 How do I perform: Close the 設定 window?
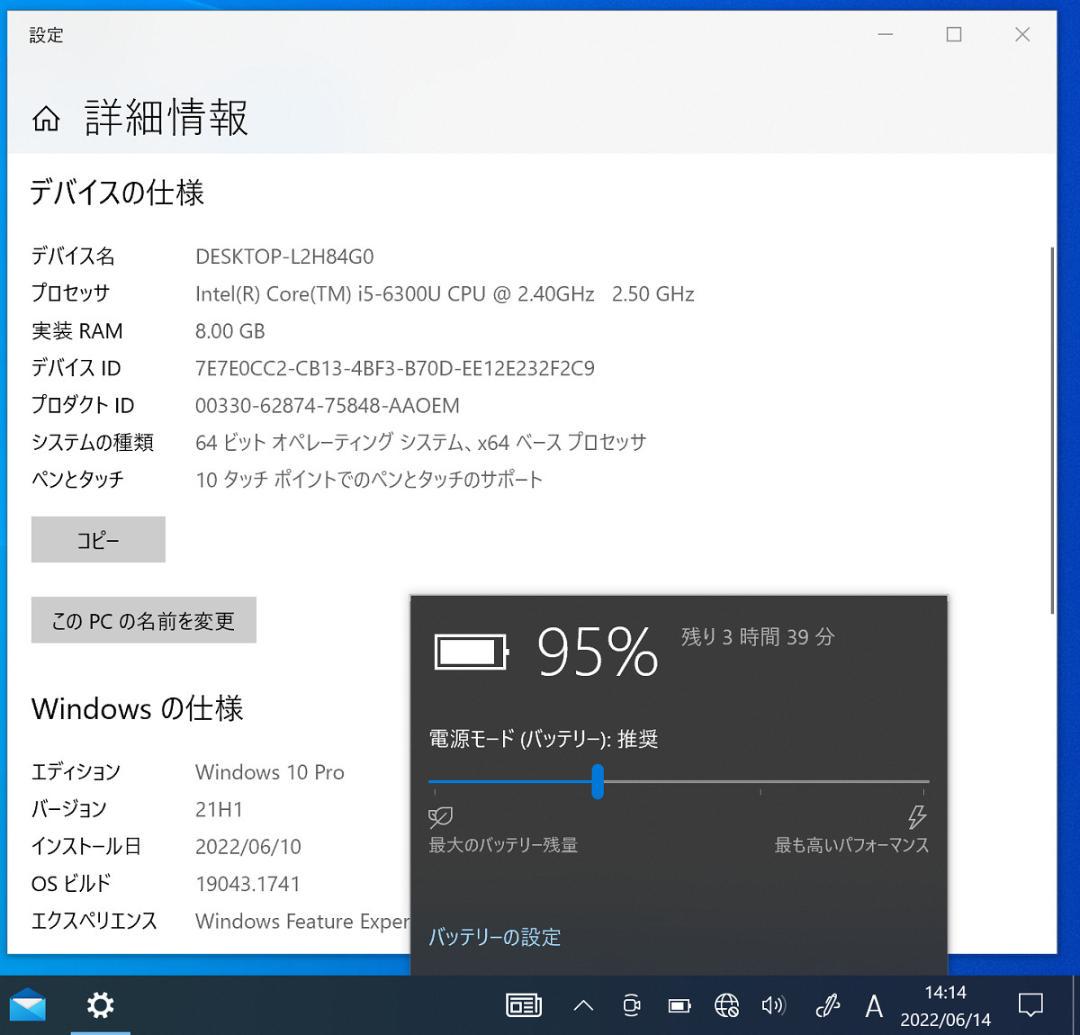pyautogui.click(x=1022, y=34)
